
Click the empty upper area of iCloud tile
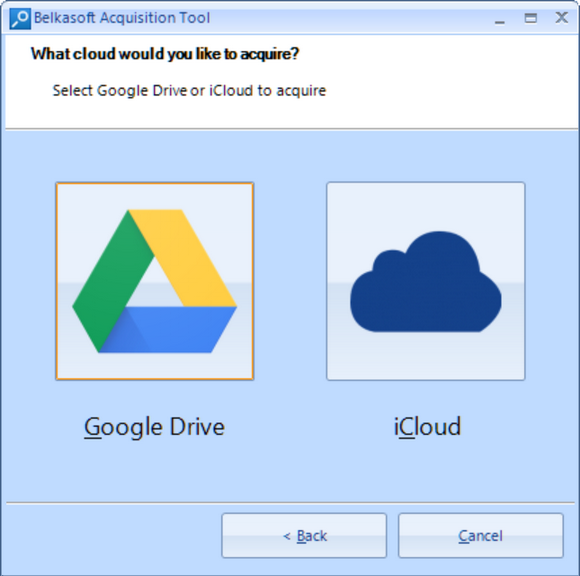coord(426,205)
